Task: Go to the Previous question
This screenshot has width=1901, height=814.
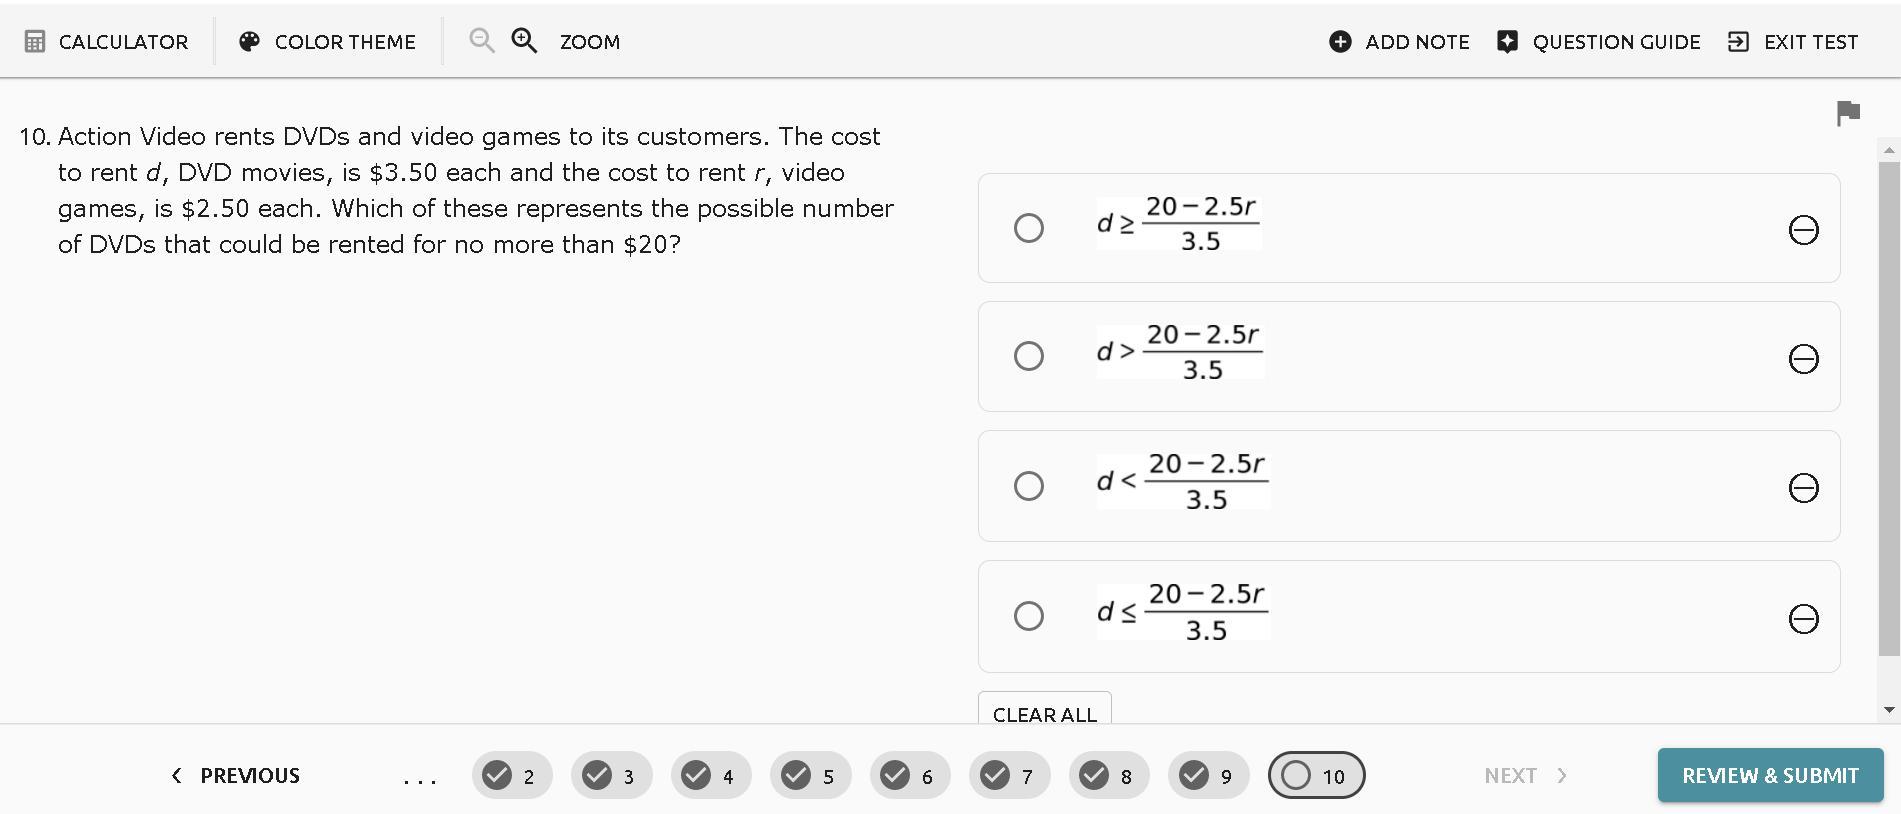Action: (236, 776)
